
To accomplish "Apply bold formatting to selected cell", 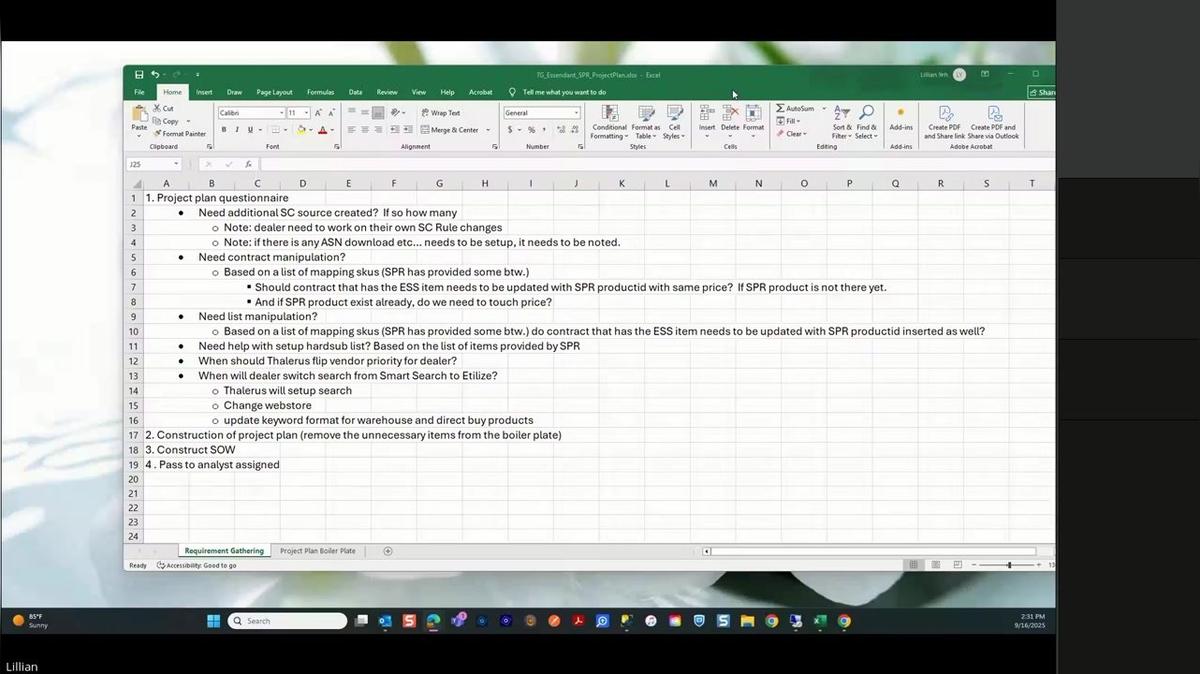I will tap(224, 129).
